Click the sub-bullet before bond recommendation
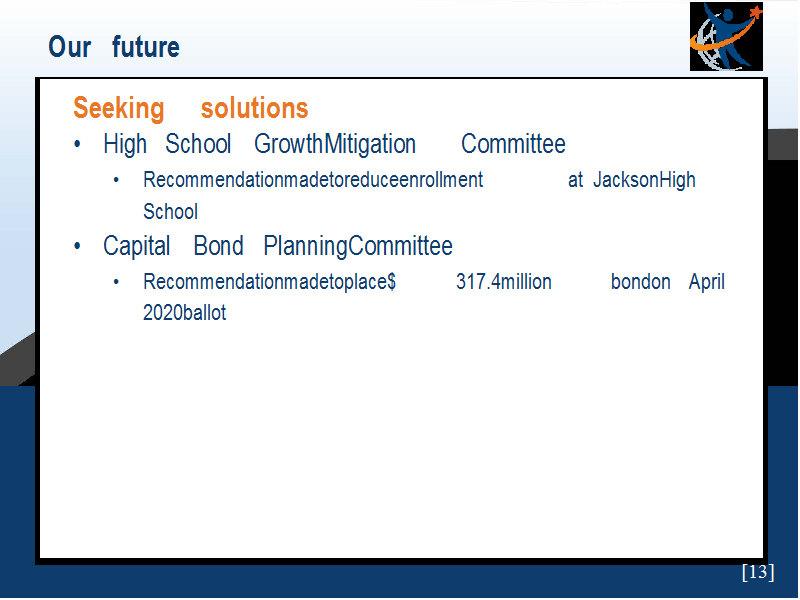800x600 pixels. coord(116,282)
